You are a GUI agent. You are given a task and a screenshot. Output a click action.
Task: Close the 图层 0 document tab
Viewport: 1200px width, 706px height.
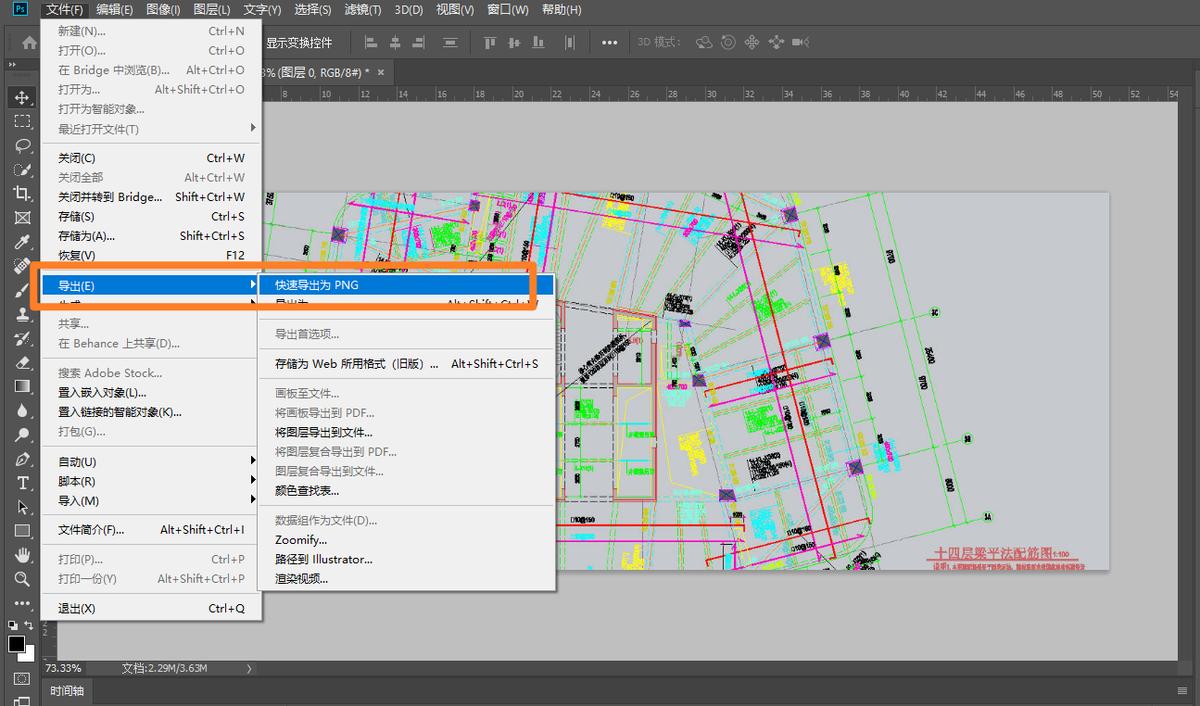tap(380, 72)
